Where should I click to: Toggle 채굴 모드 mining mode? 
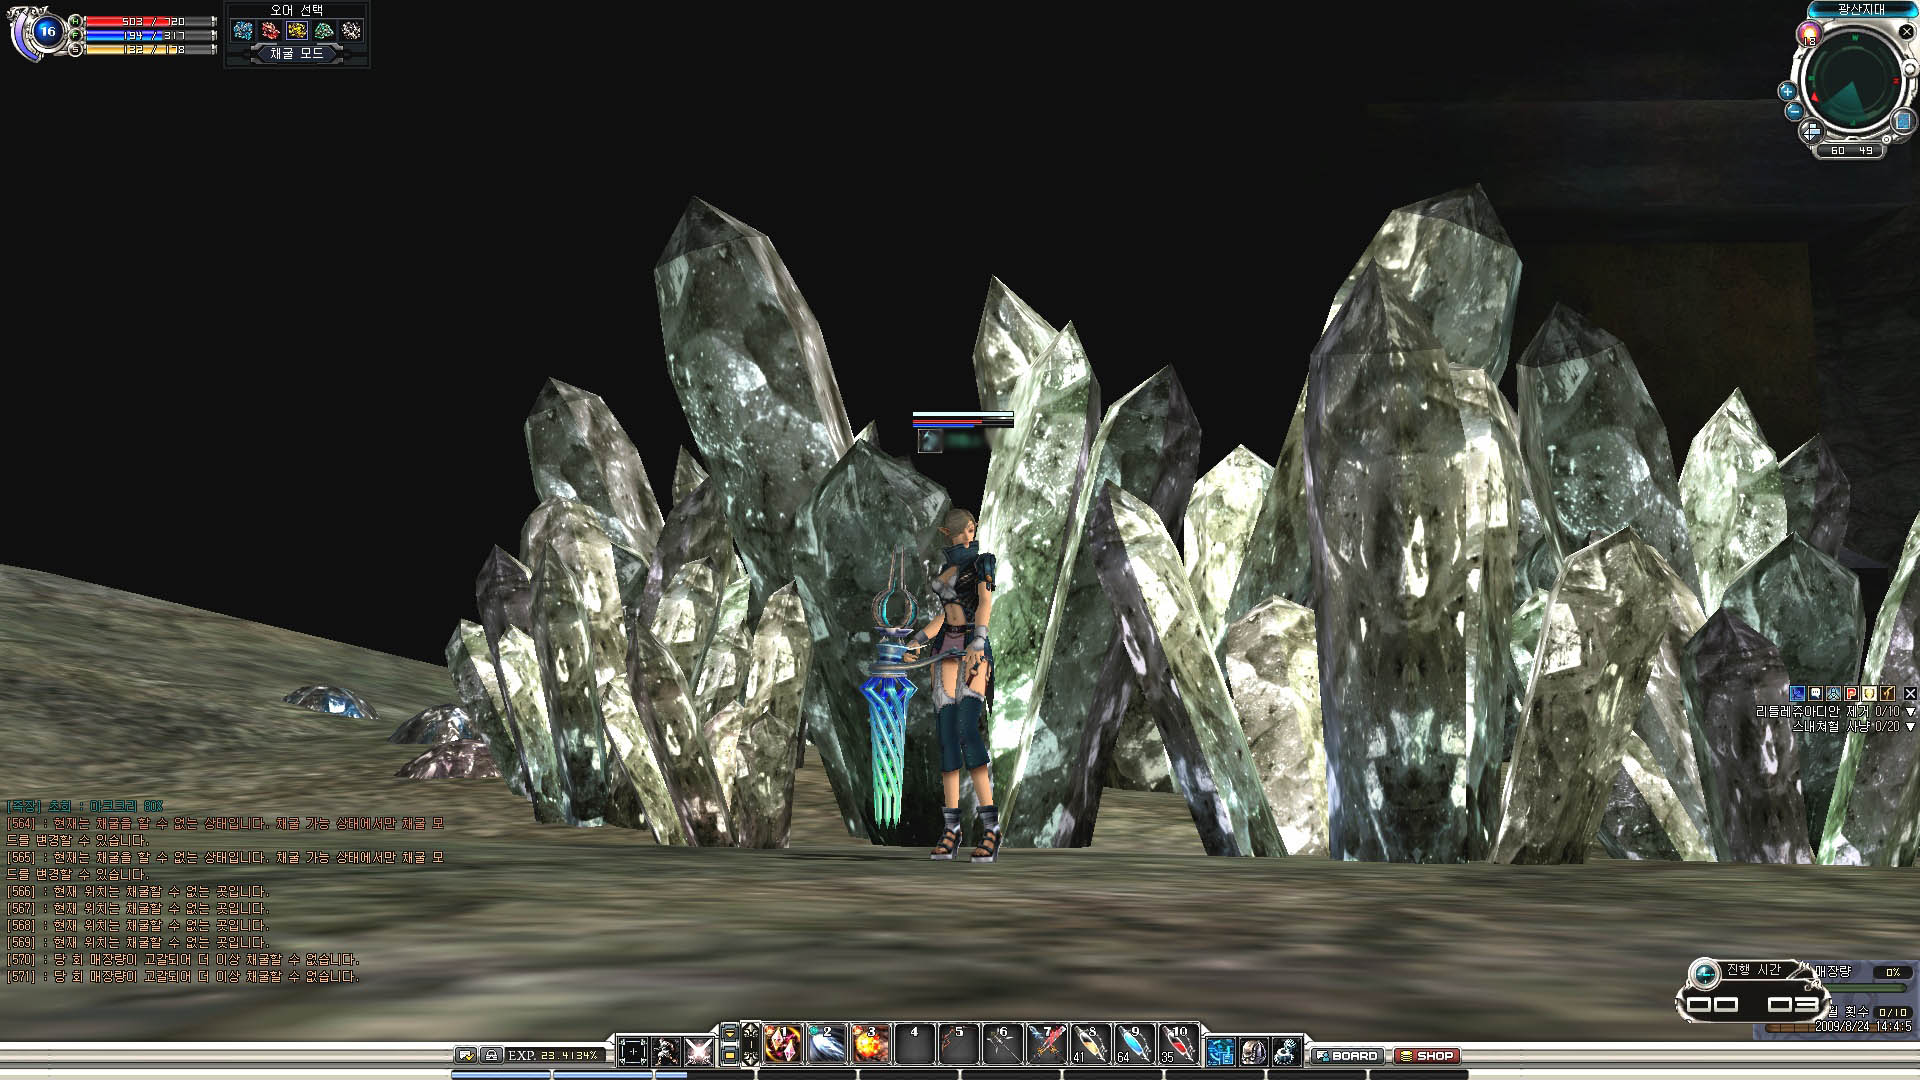(297, 54)
